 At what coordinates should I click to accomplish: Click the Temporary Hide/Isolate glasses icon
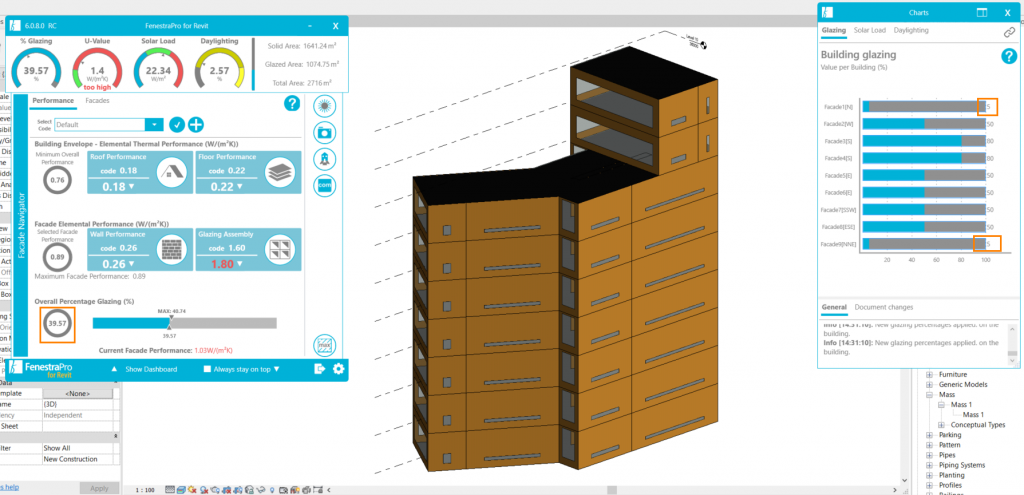(261, 489)
